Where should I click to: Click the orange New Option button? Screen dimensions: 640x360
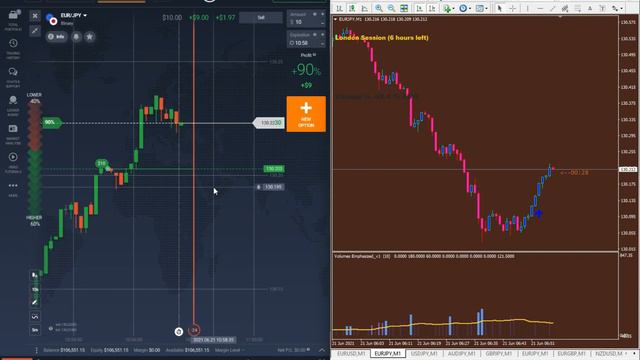tap(306, 114)
